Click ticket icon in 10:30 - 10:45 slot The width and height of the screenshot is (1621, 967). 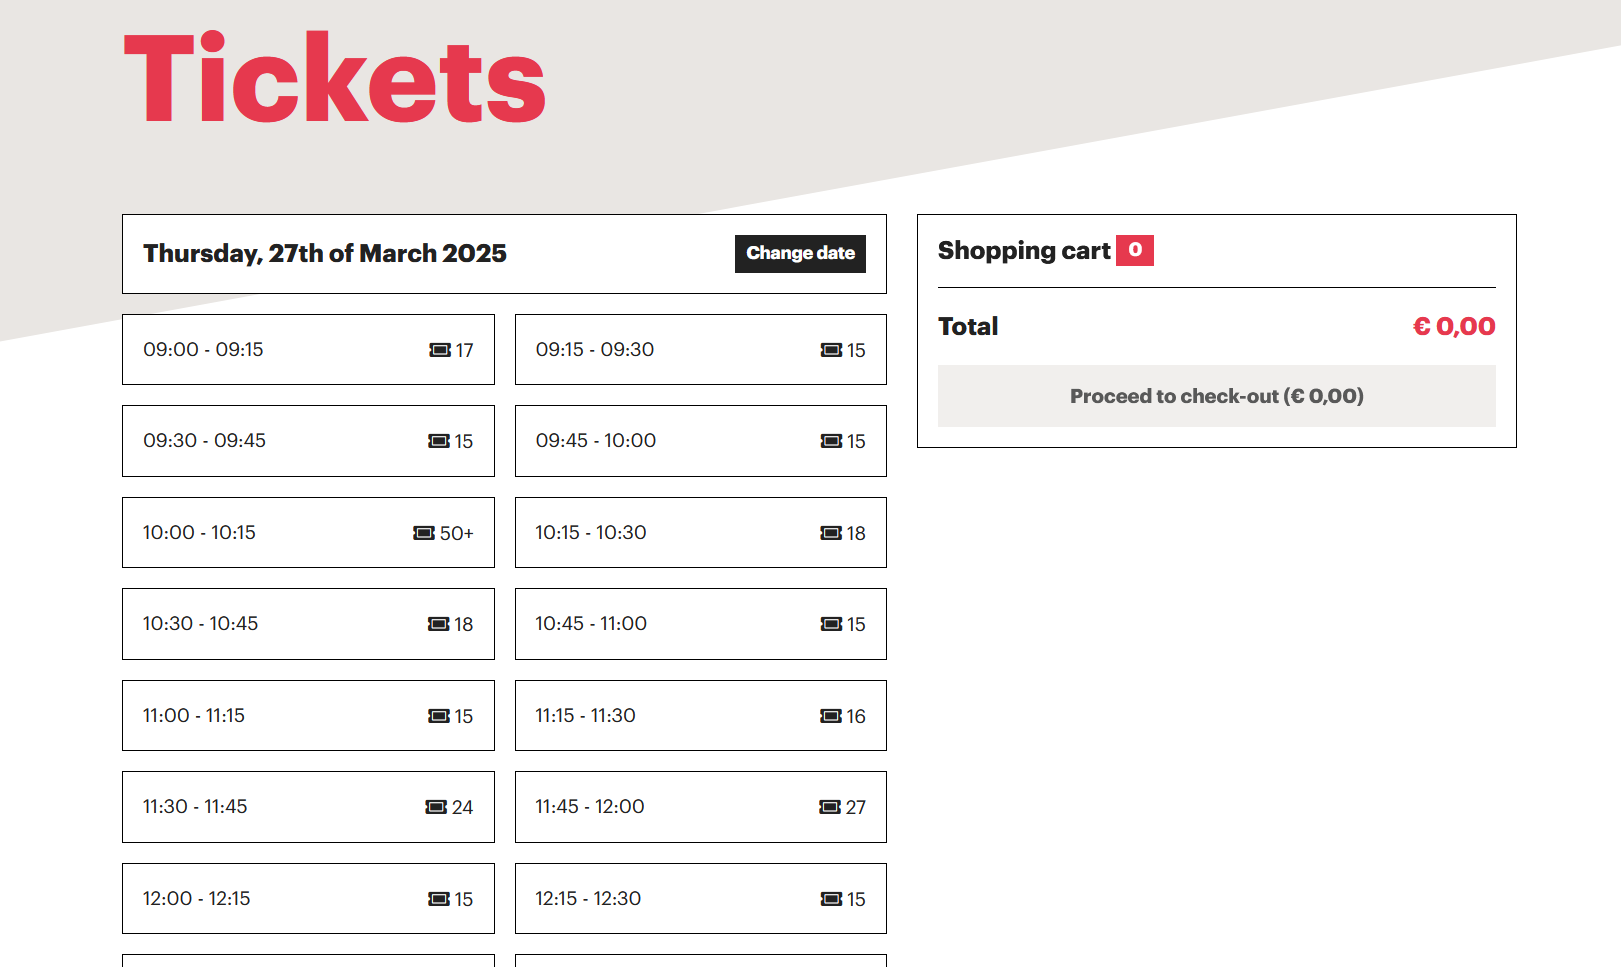[438, 624]
